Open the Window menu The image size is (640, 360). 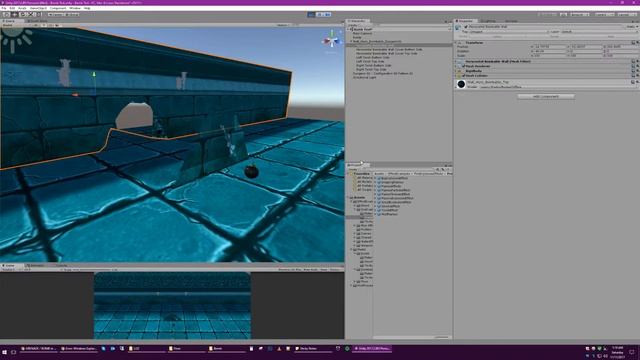[75, 8]
